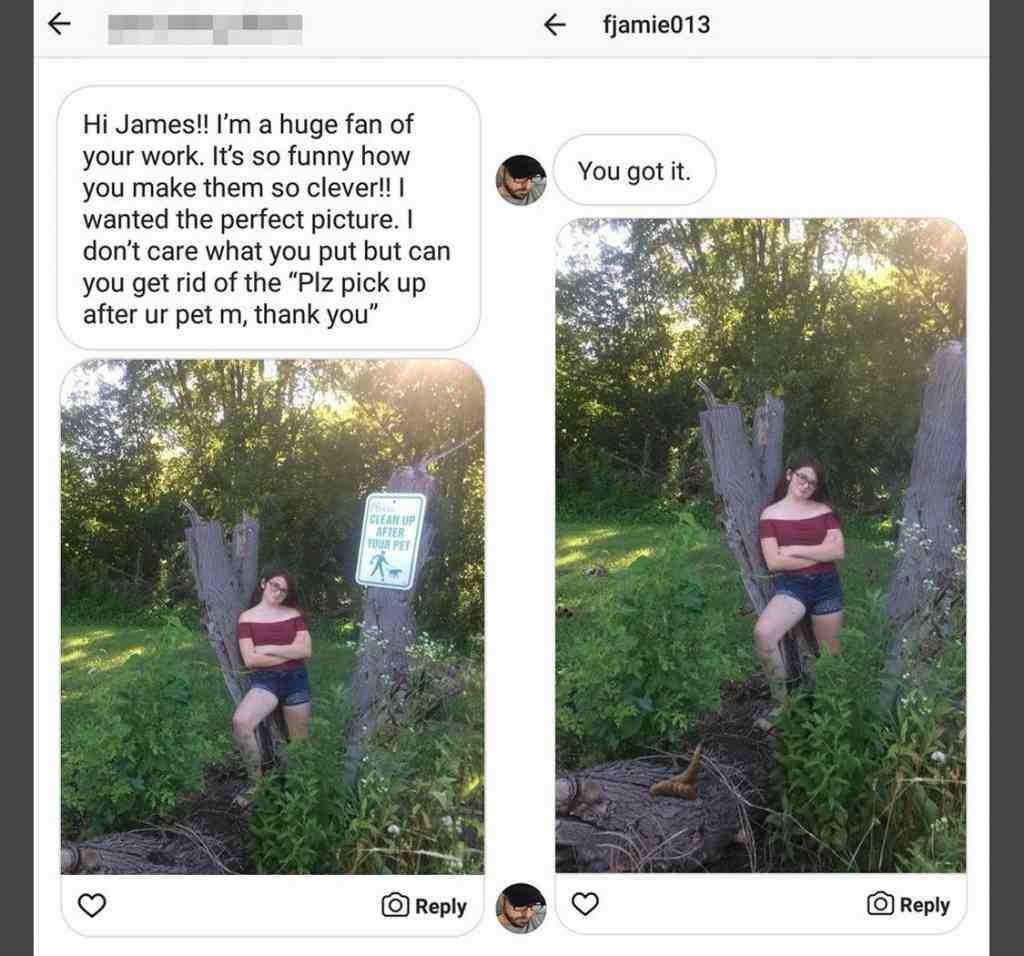Go back using the left conversation's arrow
This screenshot has height=956, width=1024.
coord(59,25)
